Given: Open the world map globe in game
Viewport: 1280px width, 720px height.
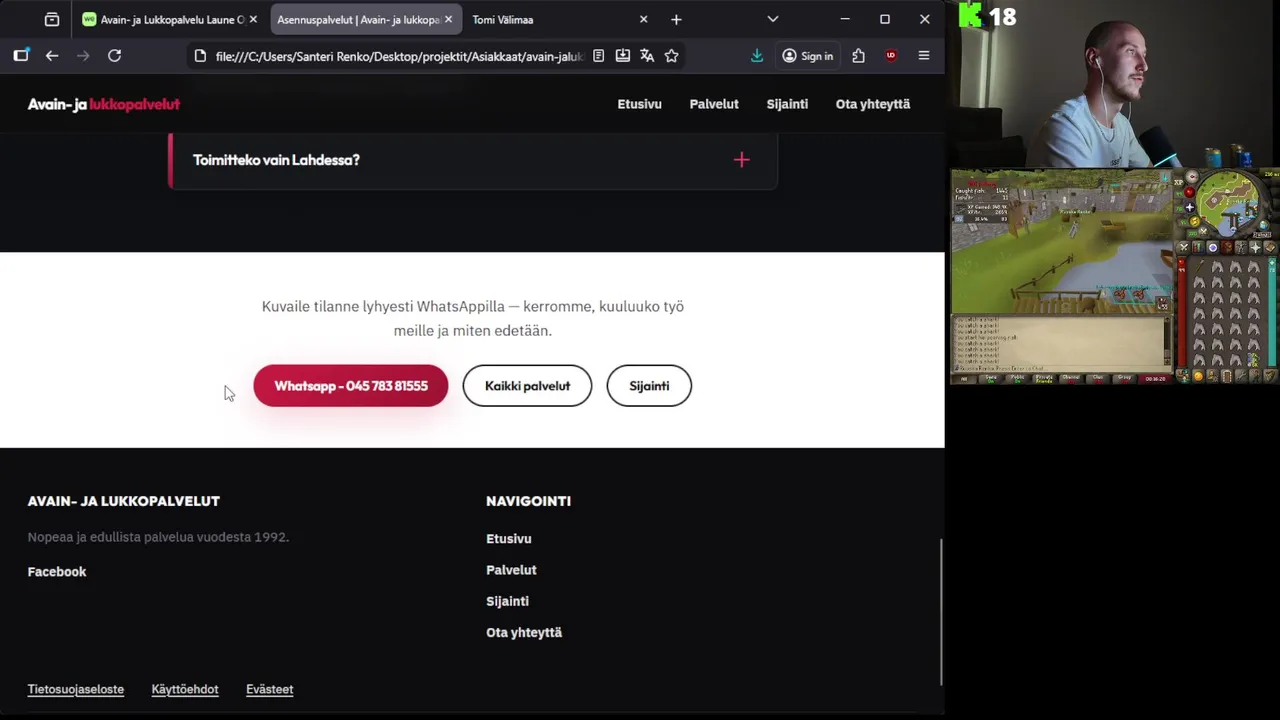Looking at the screenshot, I should coord(1265,225).
